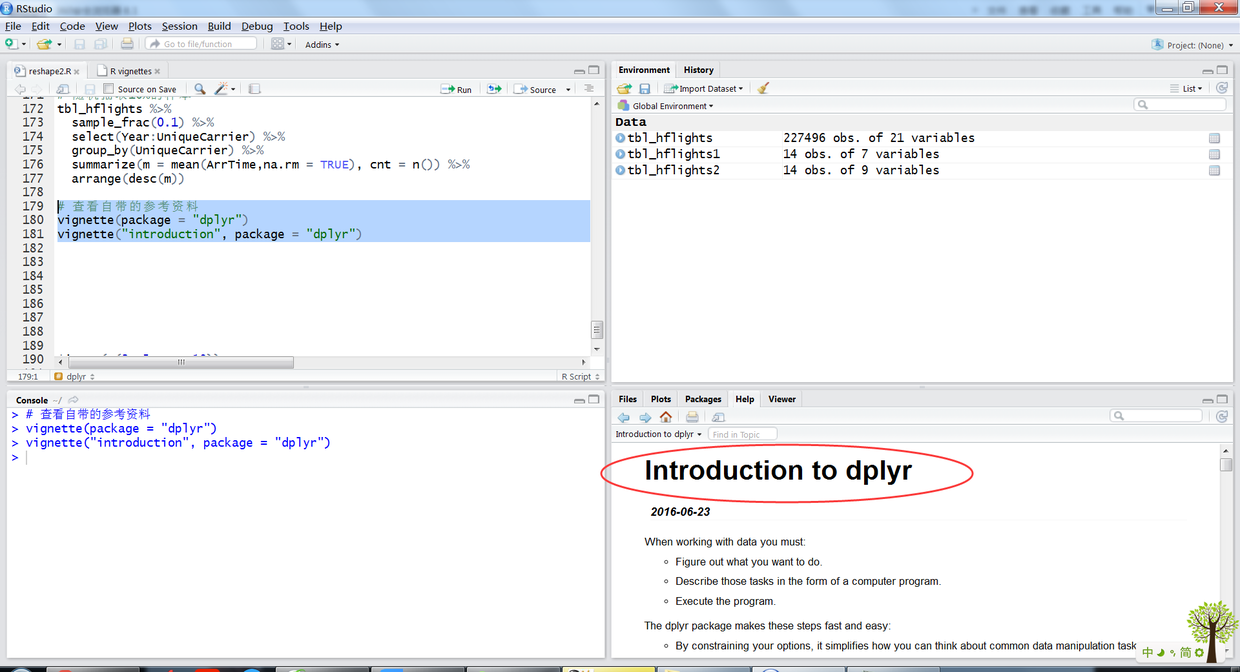Click the document outline icon in editor

[x=589, y=89]
